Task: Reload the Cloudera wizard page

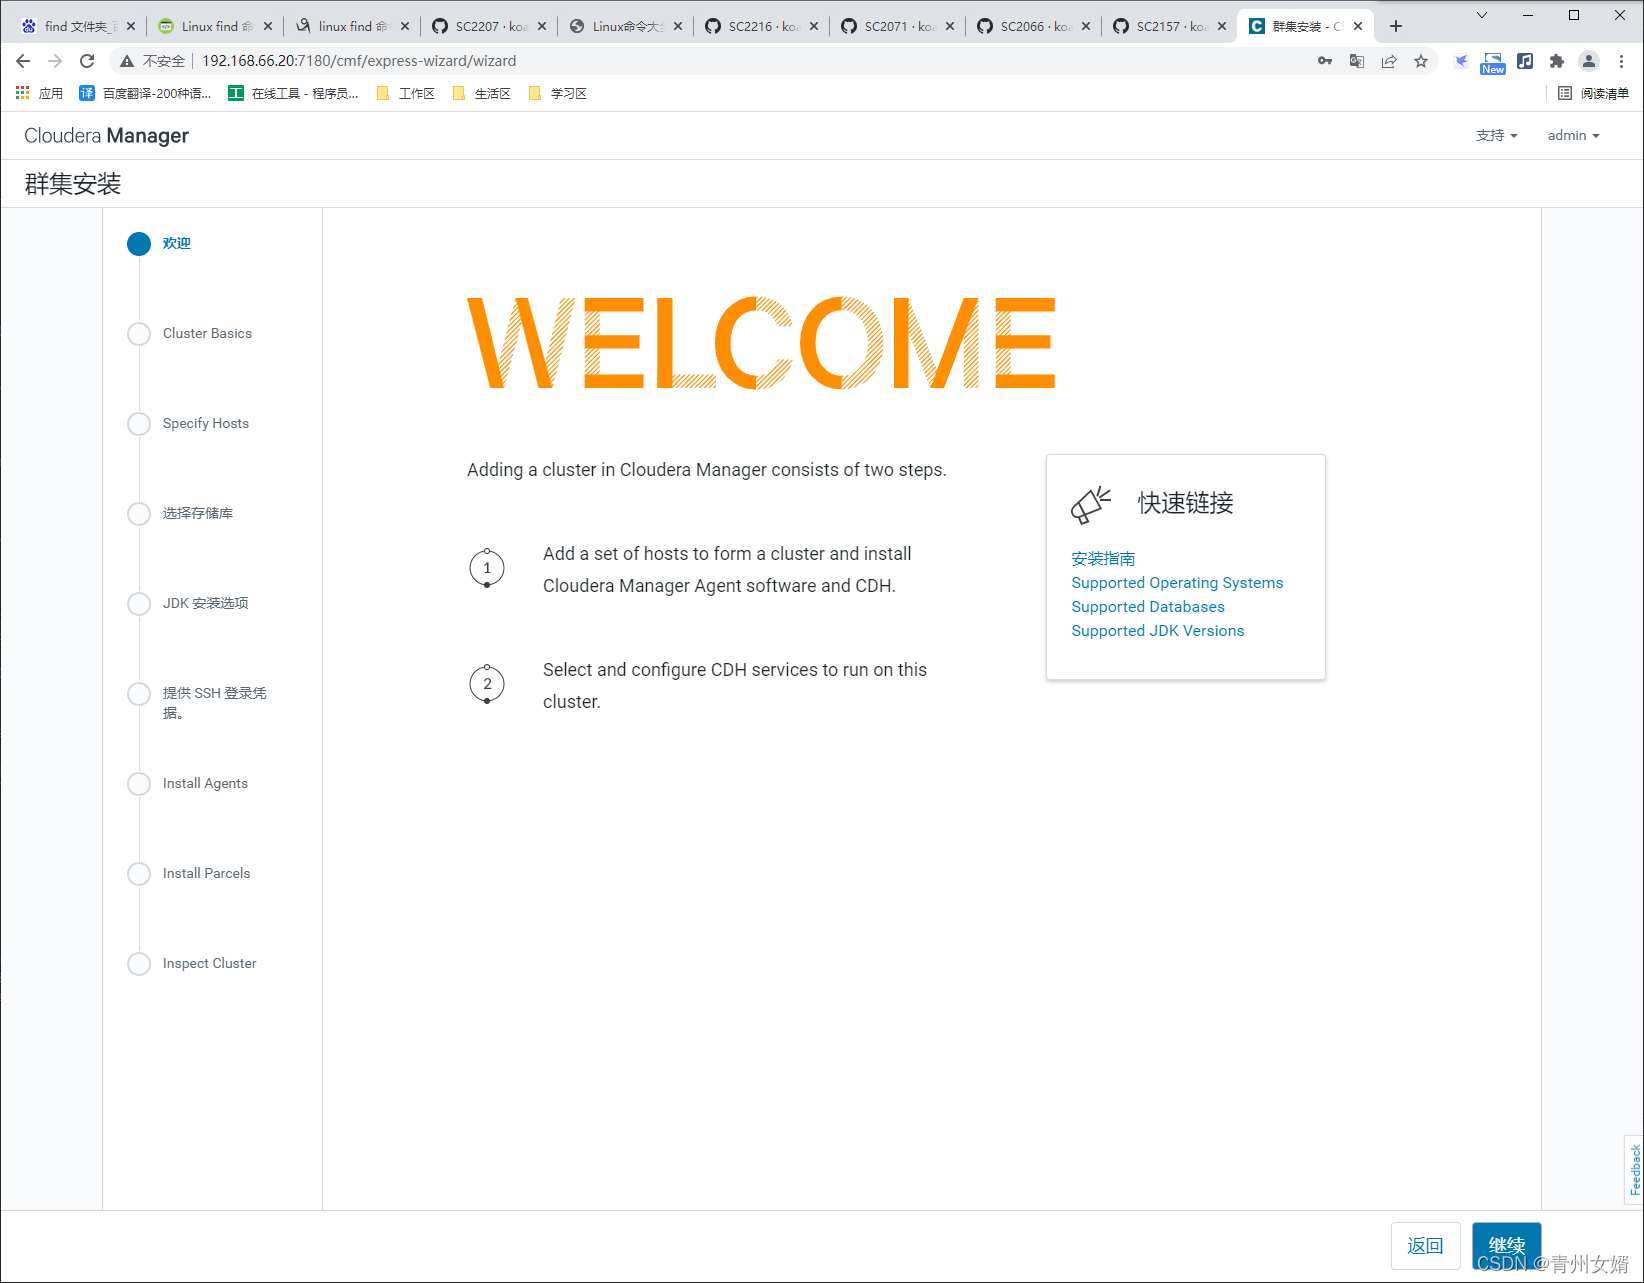Action: (x=87, y=61)
